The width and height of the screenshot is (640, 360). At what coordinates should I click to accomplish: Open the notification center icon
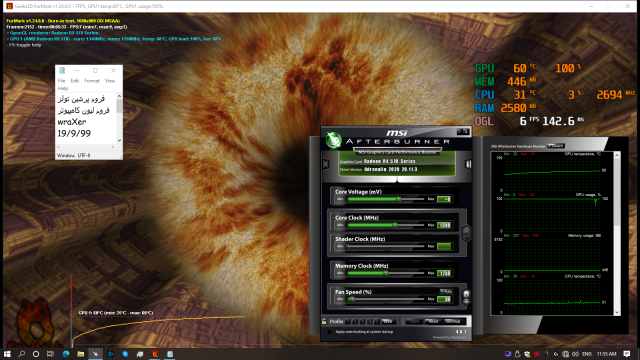[627, 354]
